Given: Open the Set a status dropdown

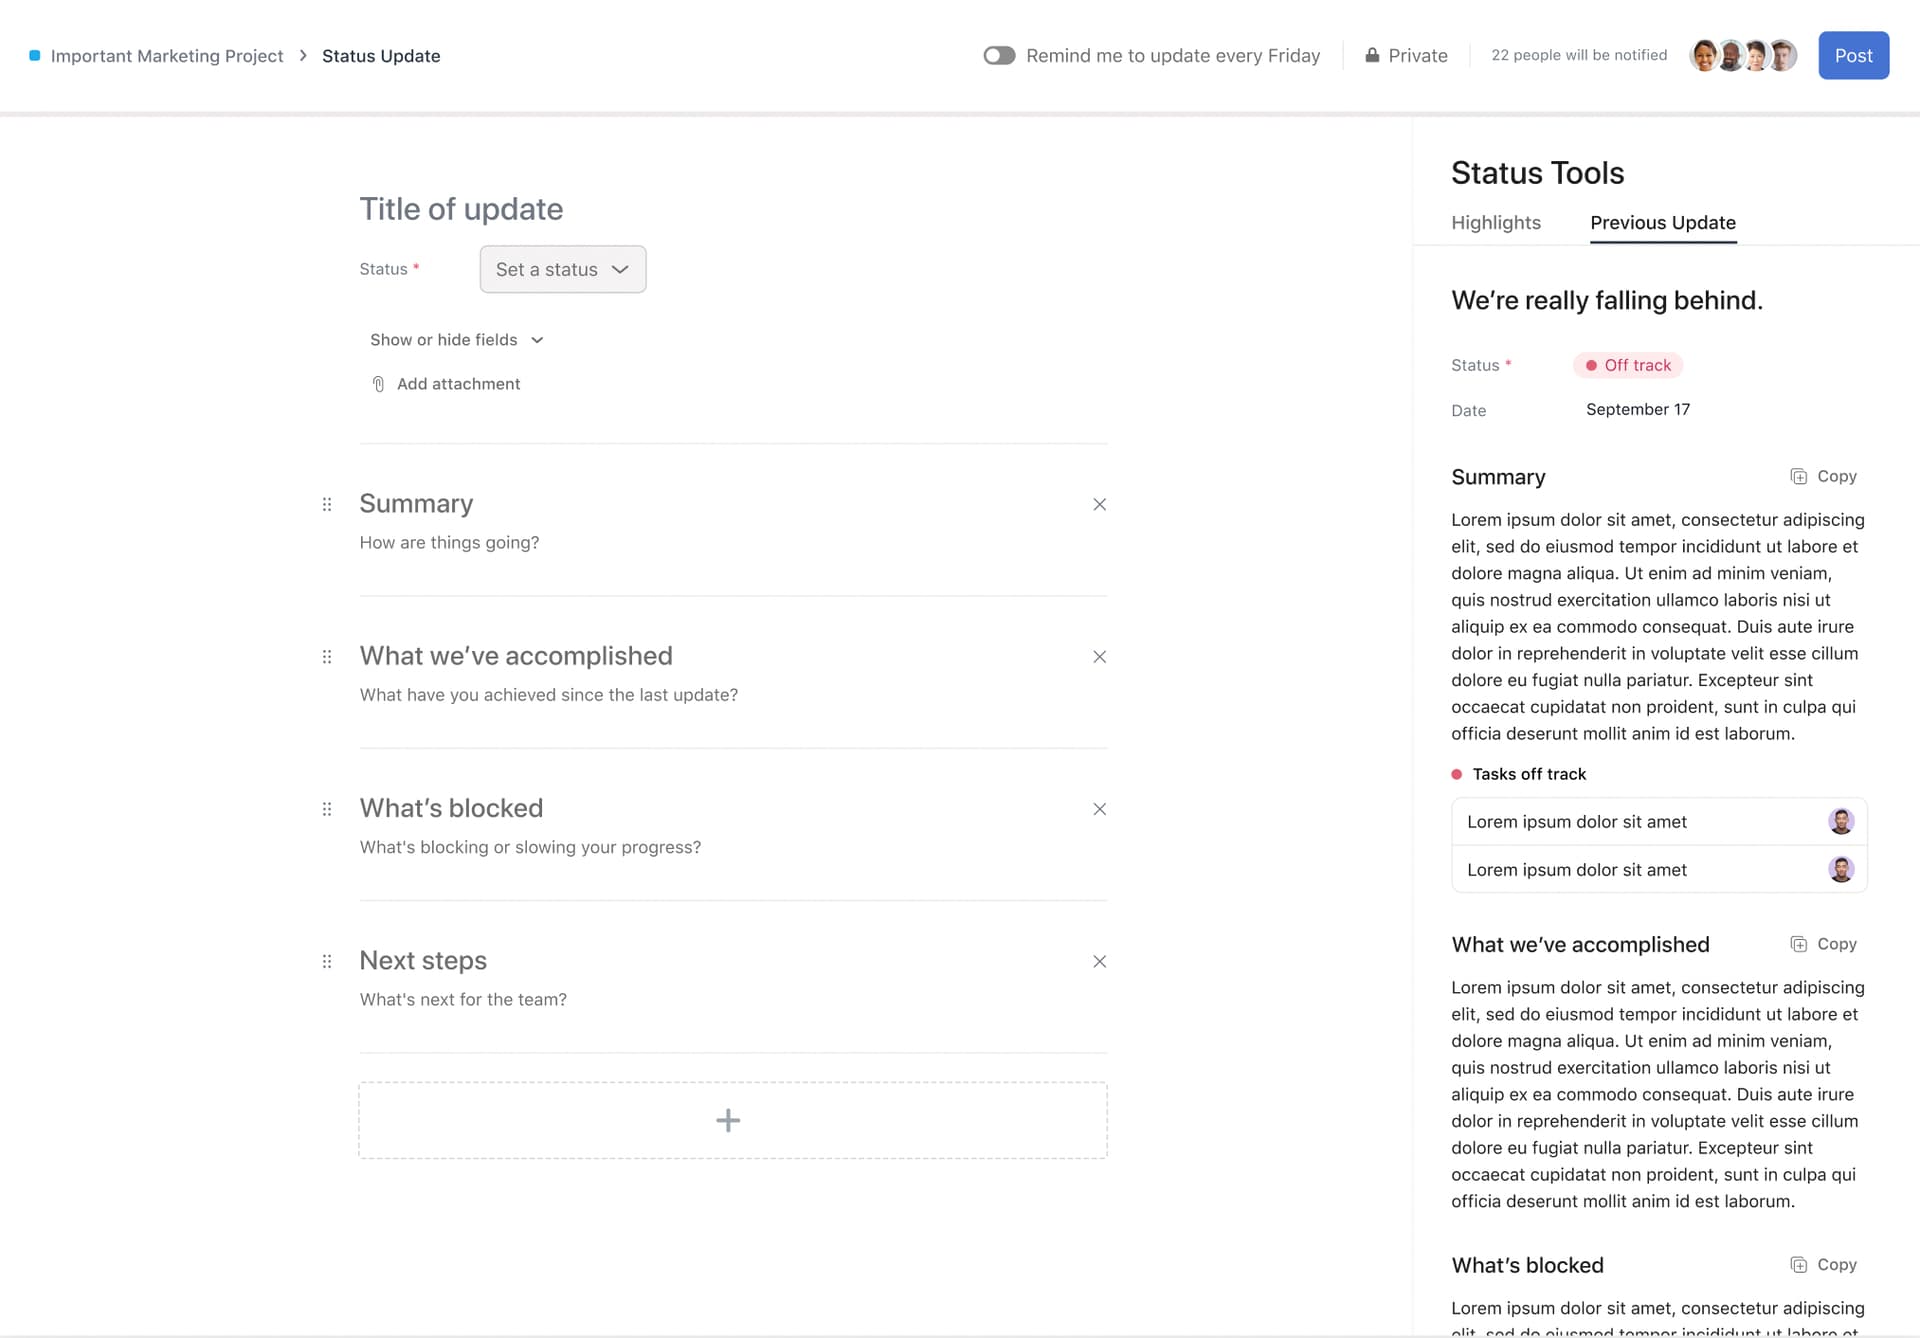Looking at the screenshot, I should click(562, 269).
